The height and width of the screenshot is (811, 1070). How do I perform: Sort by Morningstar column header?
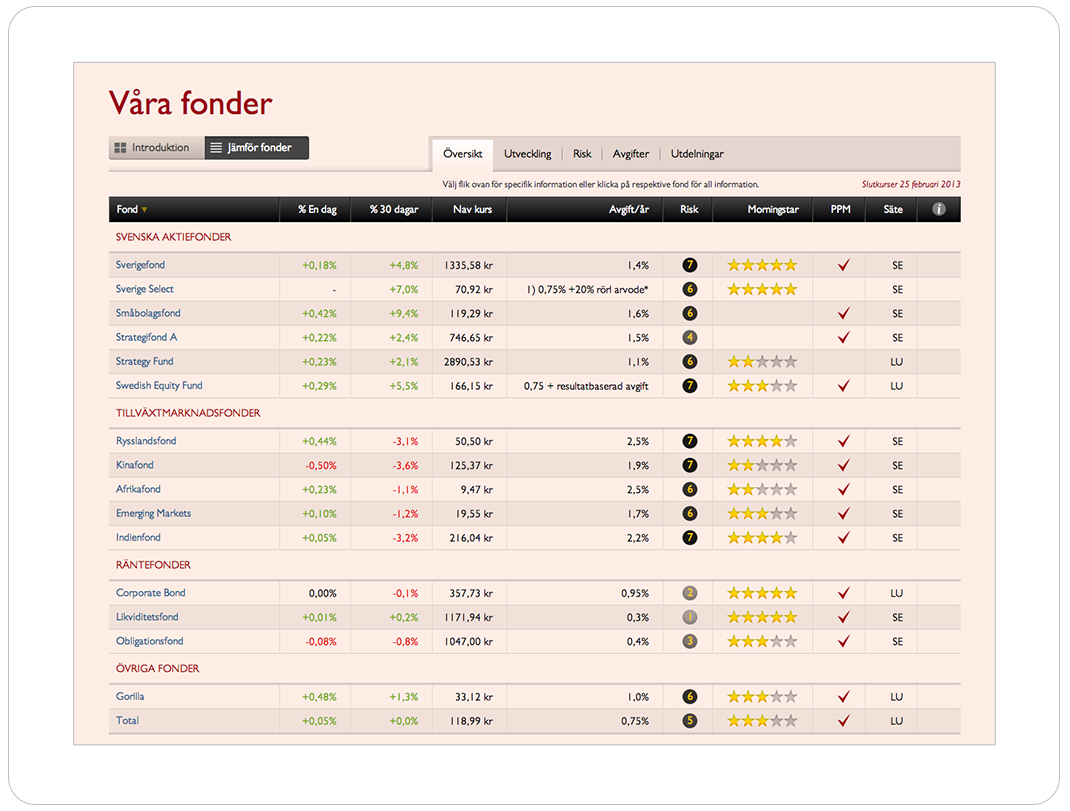point(772,209)
